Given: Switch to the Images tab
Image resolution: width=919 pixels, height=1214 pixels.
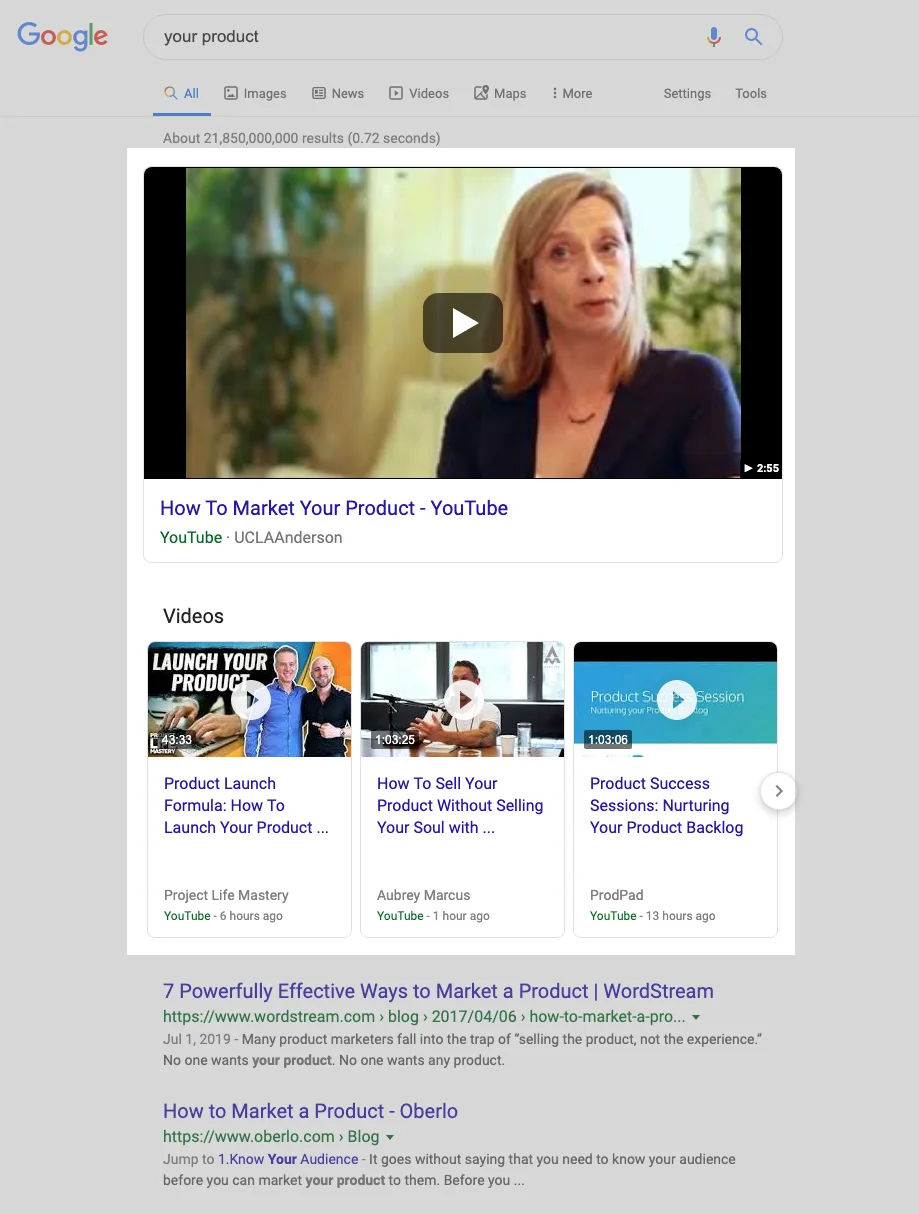Looking at the screenshot, I should coord(255,93).
